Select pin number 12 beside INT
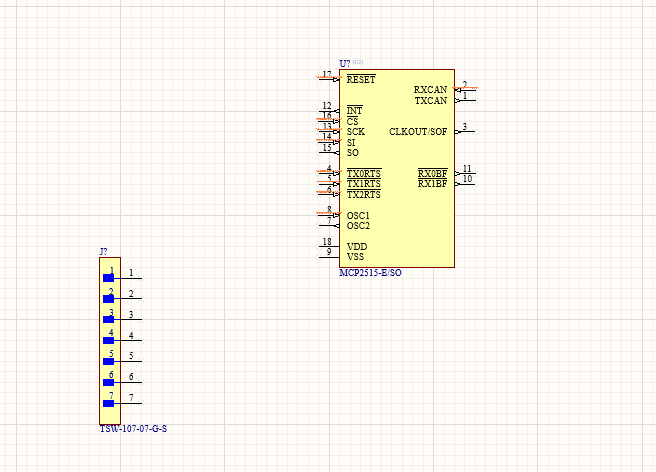Screen dimensions: 656x472 point(327,105)
